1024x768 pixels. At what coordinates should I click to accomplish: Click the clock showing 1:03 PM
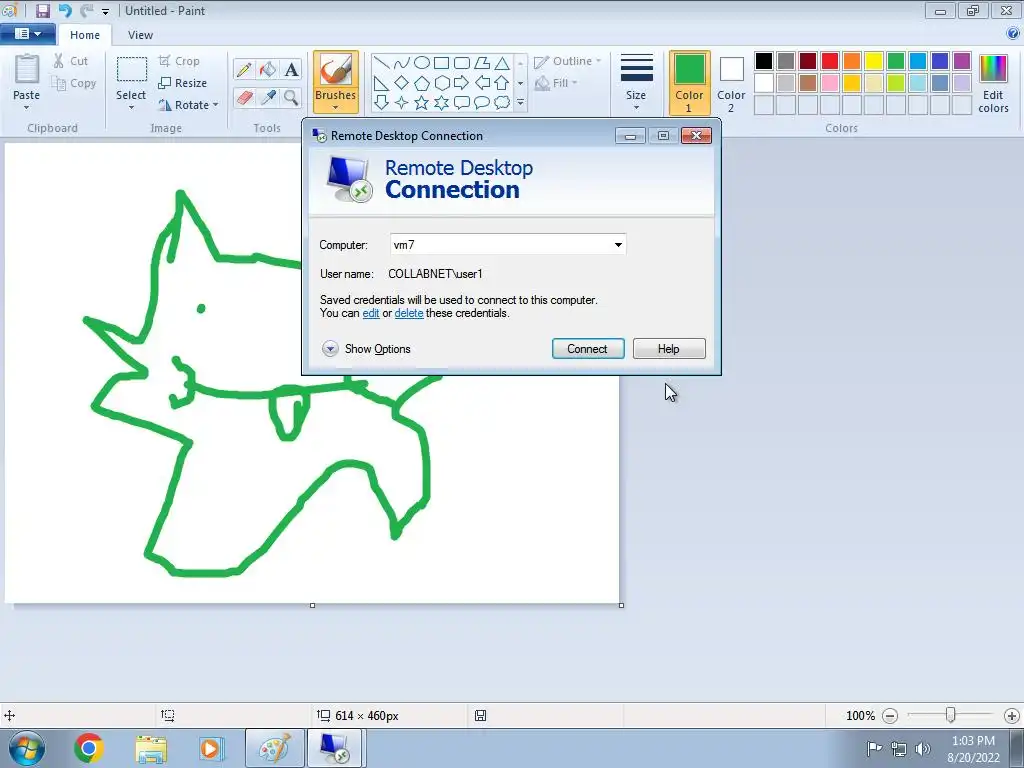[x=973, y=741]
